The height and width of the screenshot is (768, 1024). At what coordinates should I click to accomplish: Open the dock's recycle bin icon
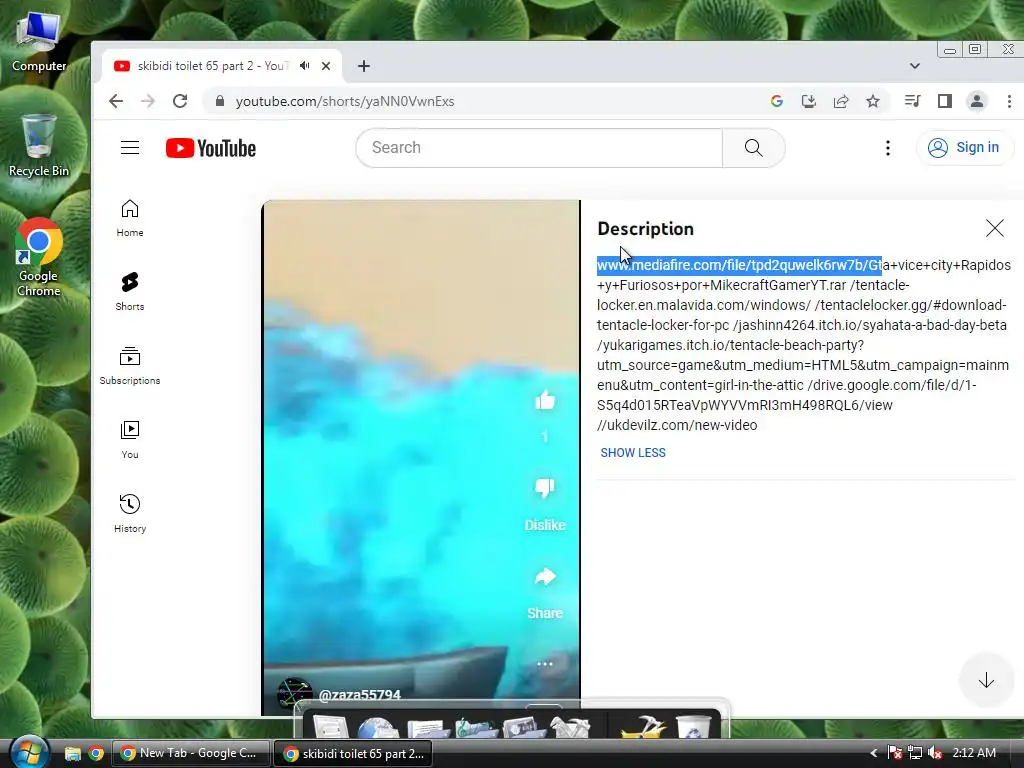[694, 727]
